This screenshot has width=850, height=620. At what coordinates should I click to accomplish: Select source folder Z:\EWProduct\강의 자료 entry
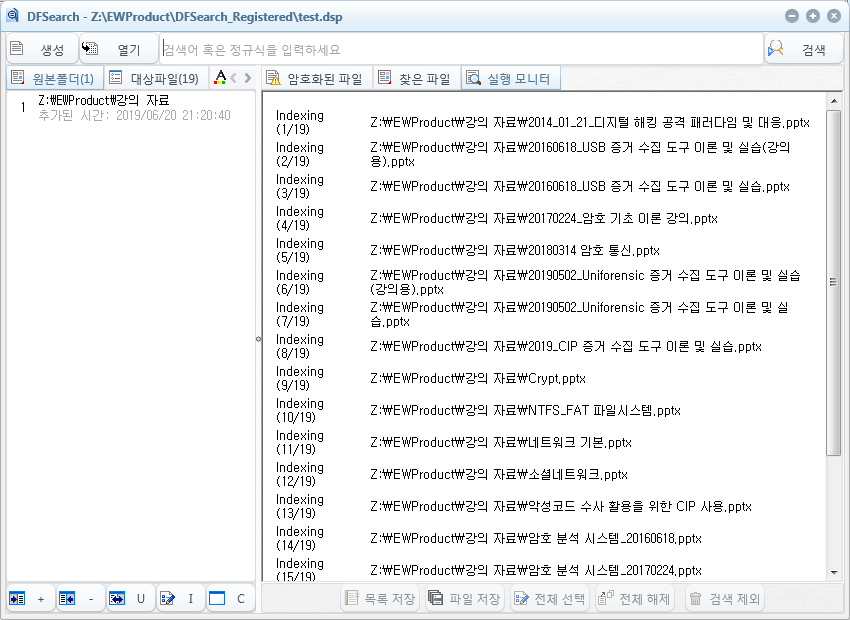pos(130,107)
